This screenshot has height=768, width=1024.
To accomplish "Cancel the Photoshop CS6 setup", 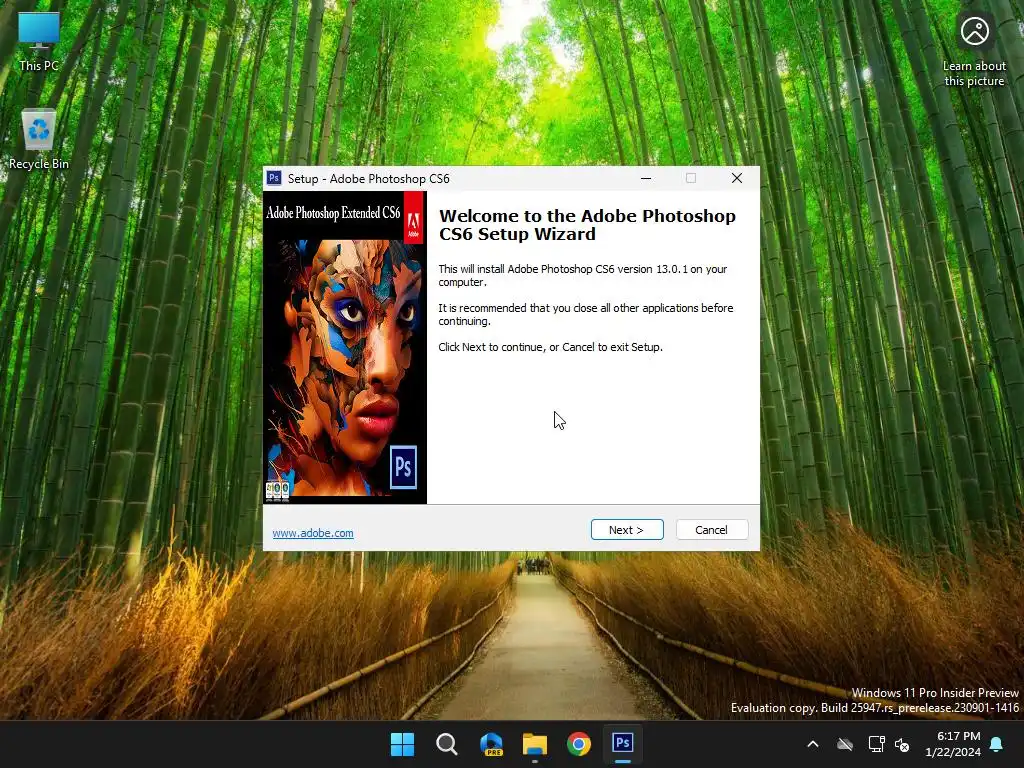I will 712,530.
